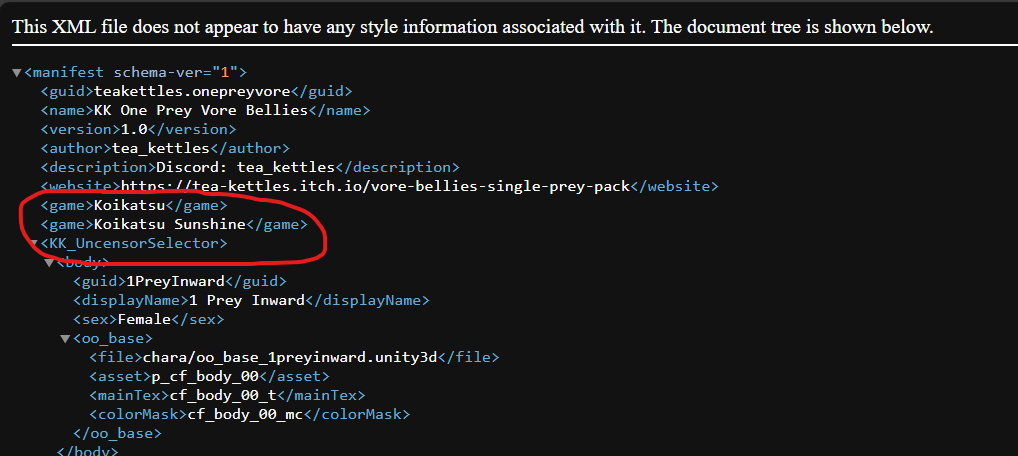Image resolution: width=1018 pixels, height=456 pixels.
Task: Click the guid 1PreyInward line
Action: [179, 282]
